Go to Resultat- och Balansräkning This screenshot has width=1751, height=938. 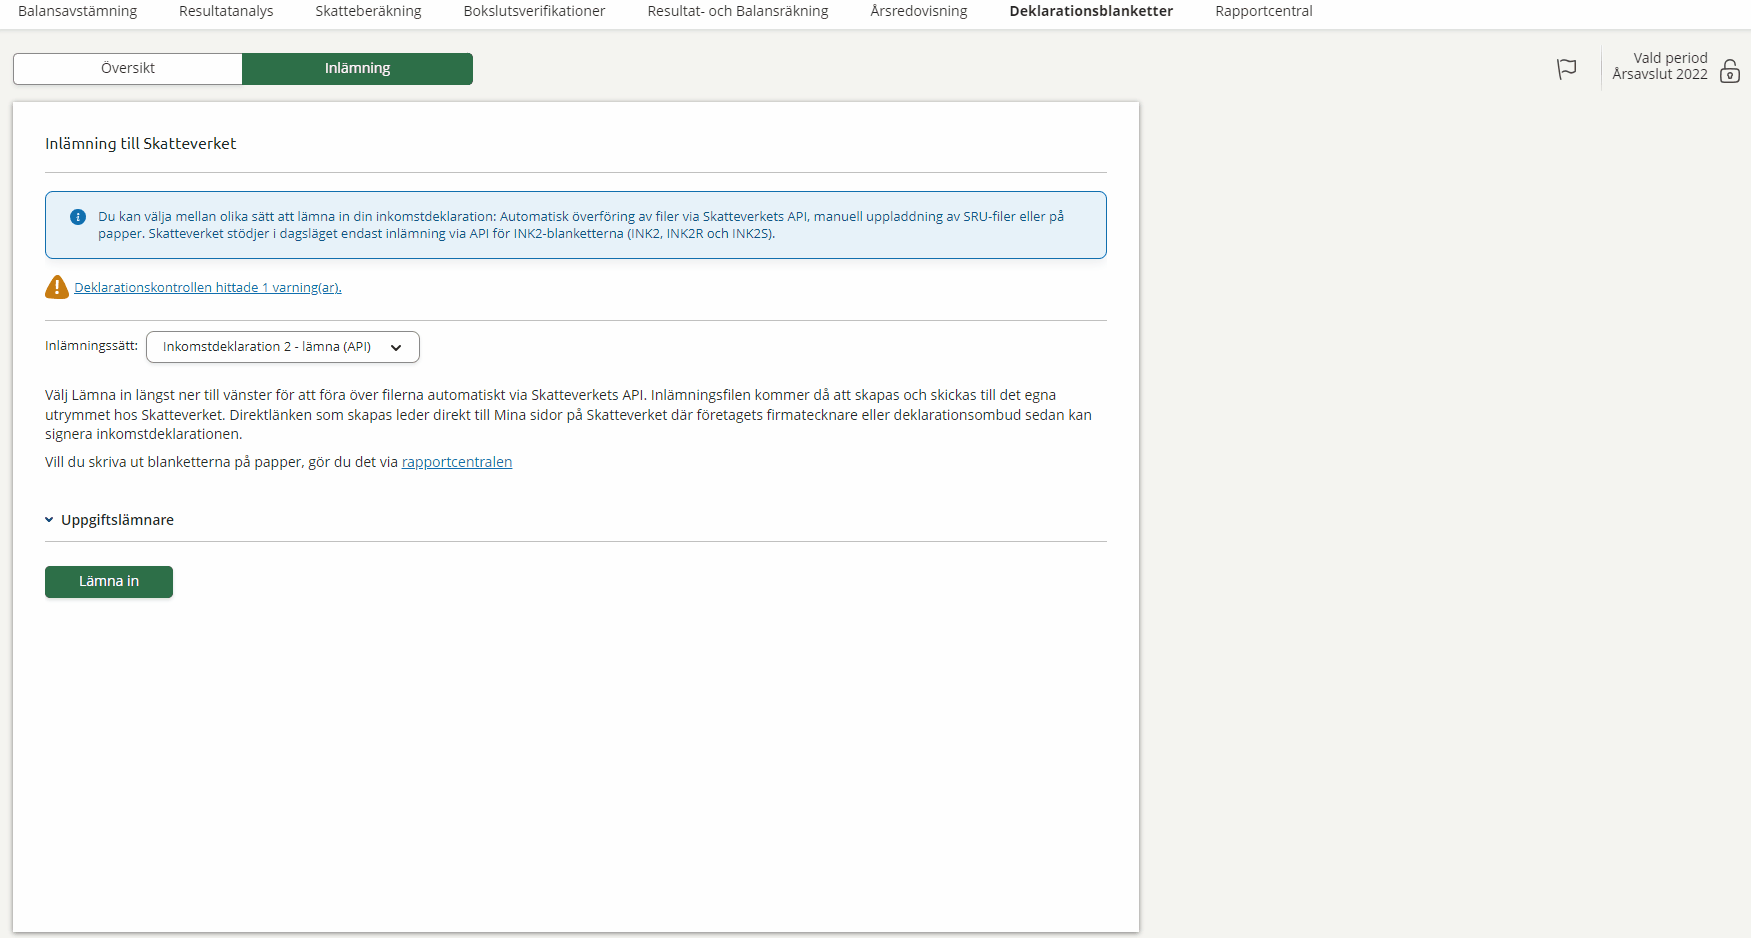(737, 11)
